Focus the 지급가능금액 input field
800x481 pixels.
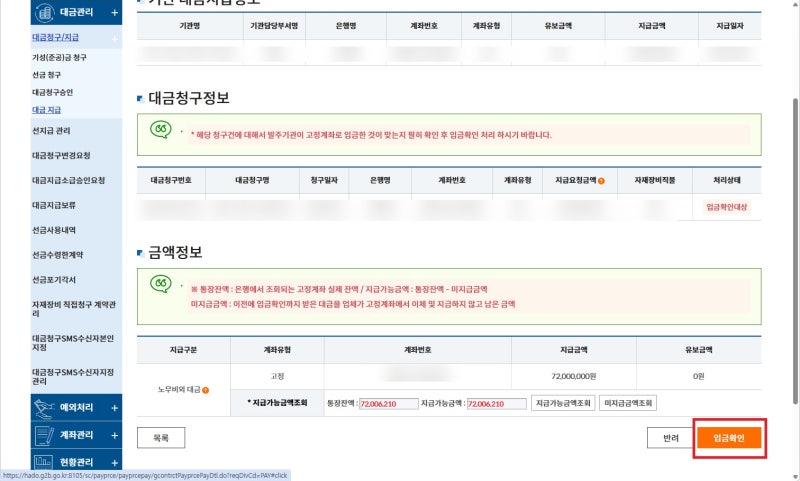coord(496,404)
